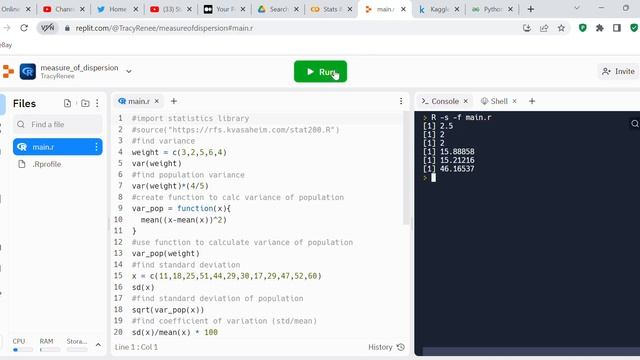Create a new folder in Files
This screenshot has height=360, width=640.
[x=85, y=103]
